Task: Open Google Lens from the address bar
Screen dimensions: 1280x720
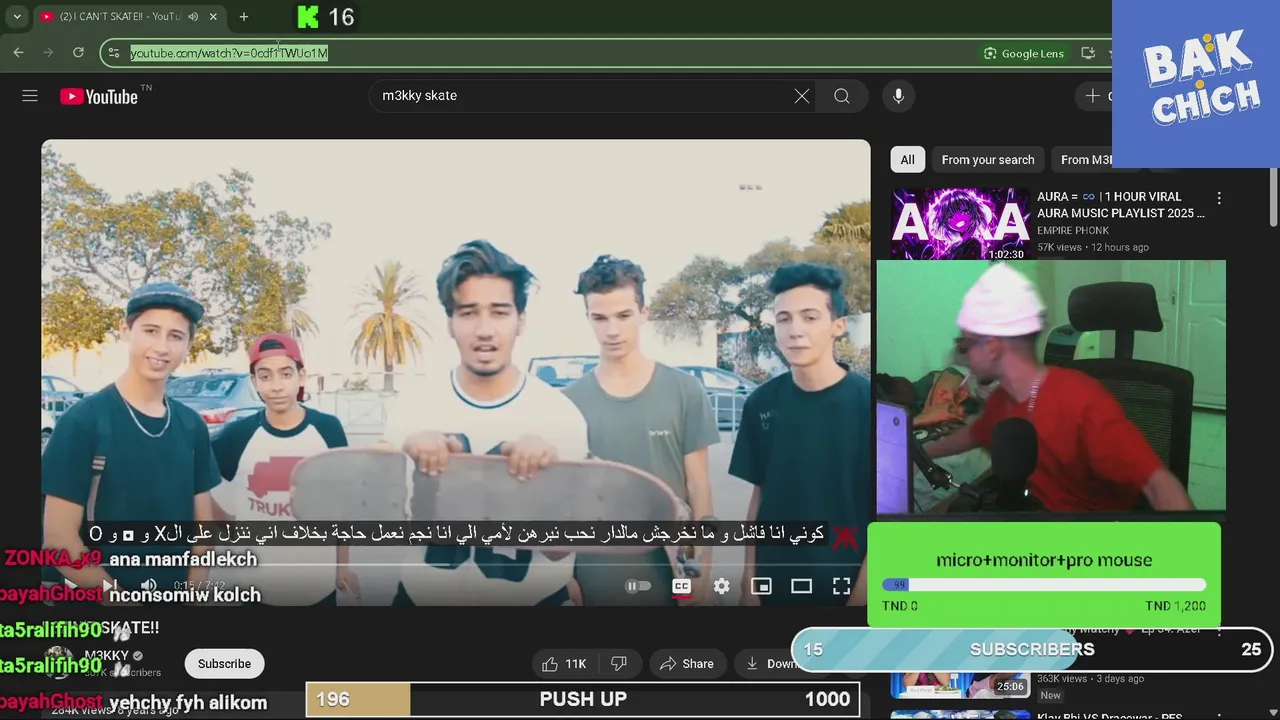Action: 1023,53
